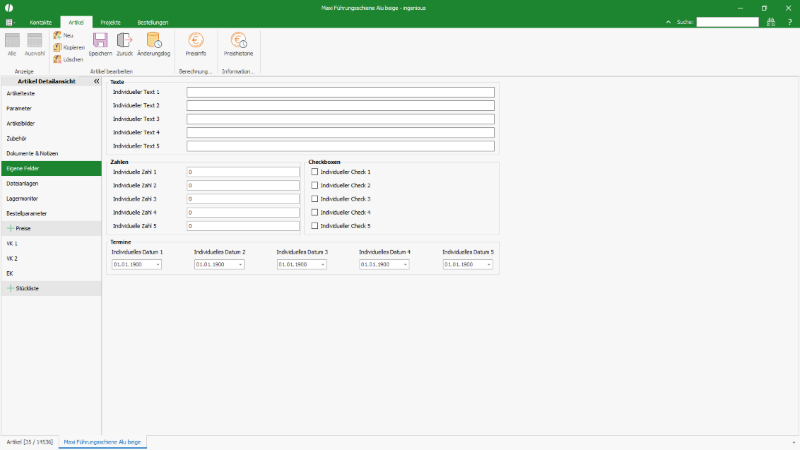Viewport: 800px width, 450px height.
Task: Toggle Individueller Check 2
Action: (x=315, y=185)
